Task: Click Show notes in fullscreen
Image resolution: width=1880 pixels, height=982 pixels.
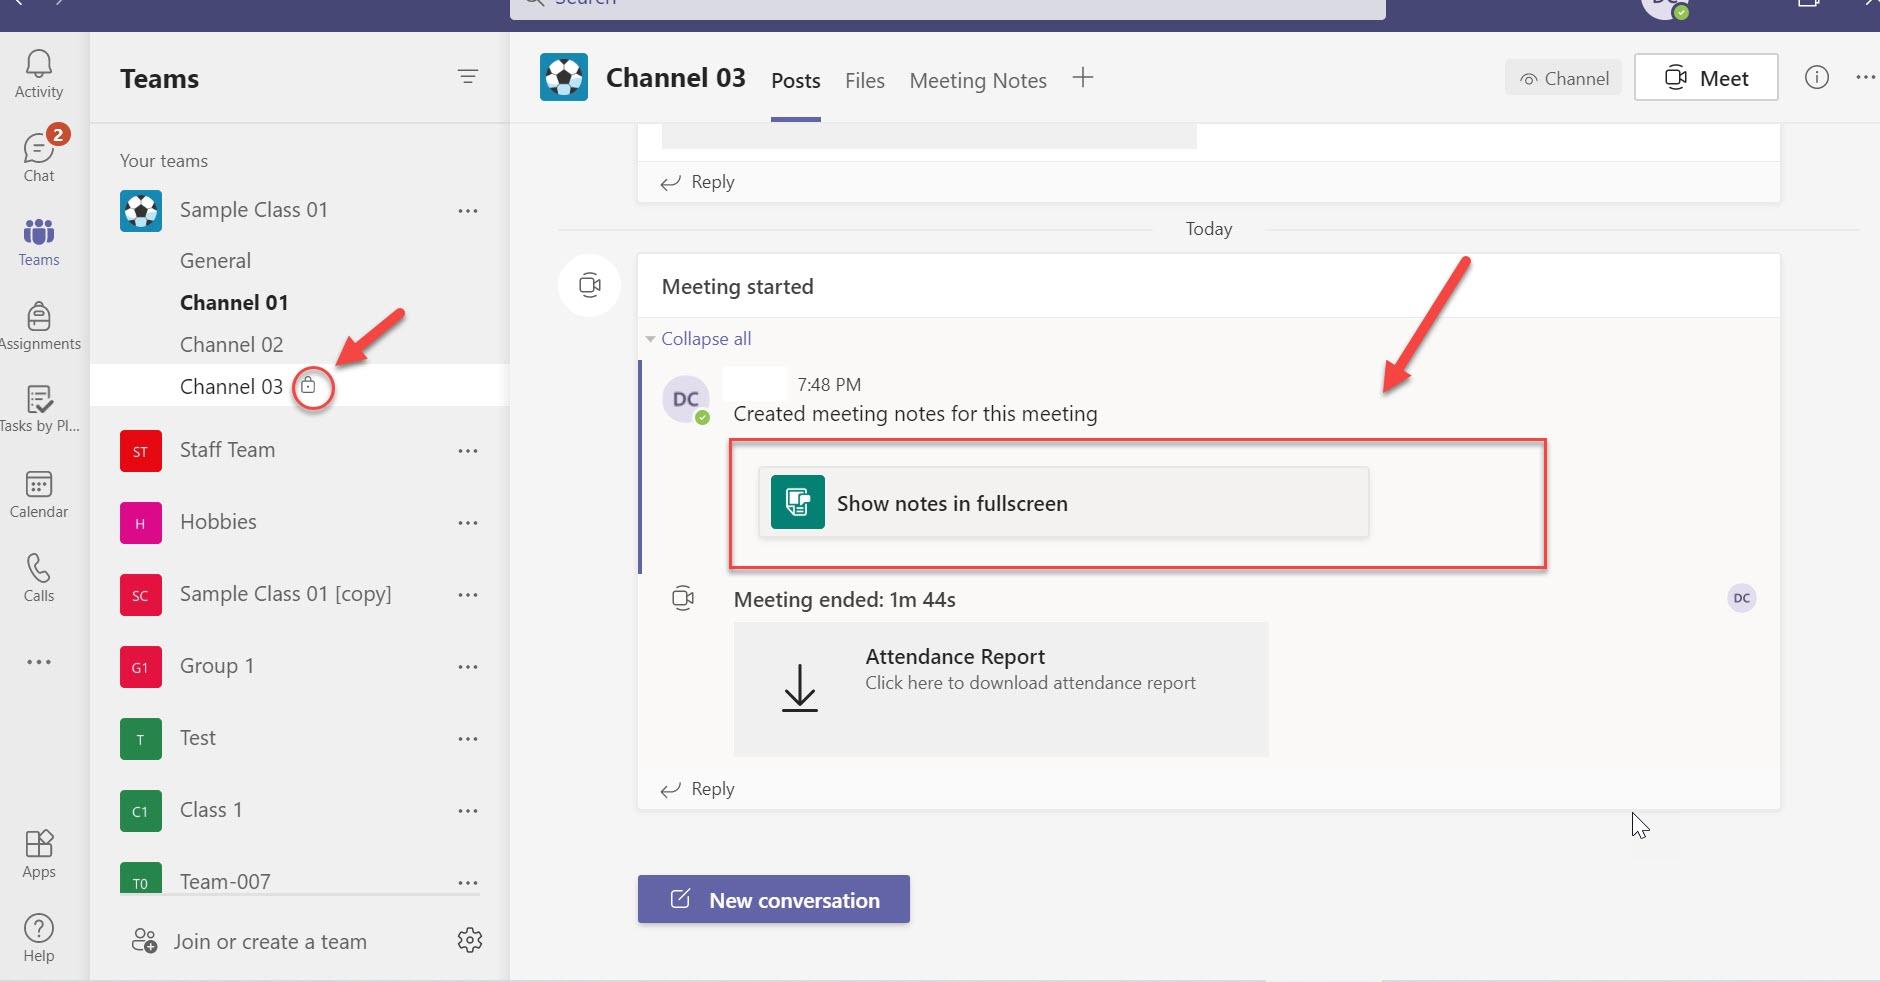Action: tap(1064, 502)
